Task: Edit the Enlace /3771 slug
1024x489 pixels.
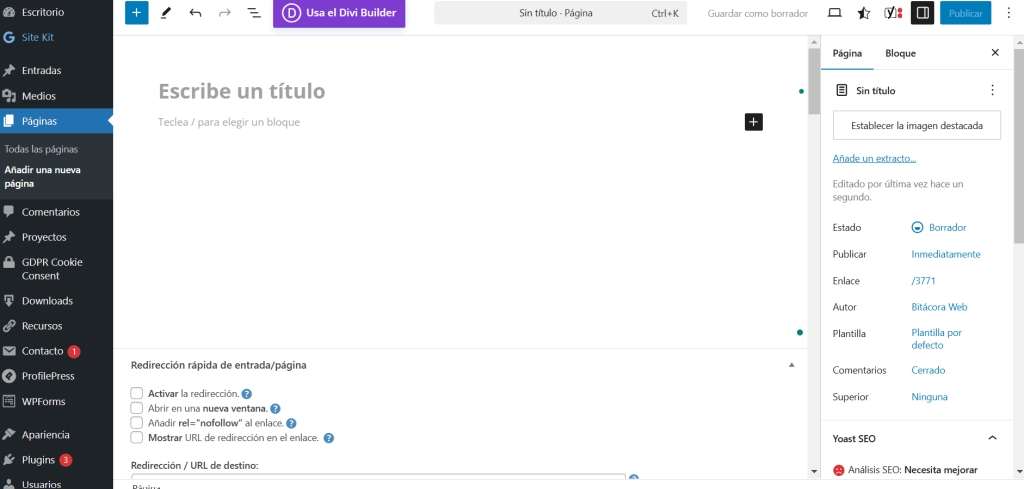Action: [x=924, y=281]
